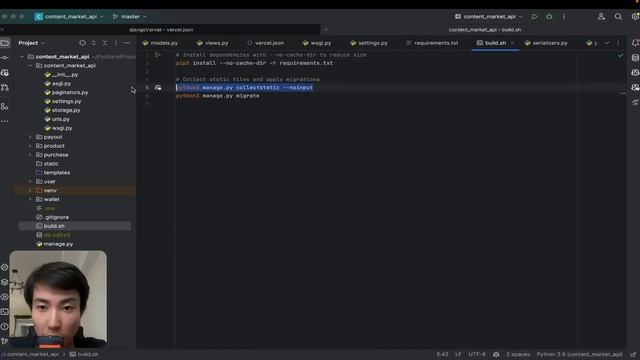Run the content_market_api configuration
The height and width of the screenshot is (360, 640).
(534, 16)
